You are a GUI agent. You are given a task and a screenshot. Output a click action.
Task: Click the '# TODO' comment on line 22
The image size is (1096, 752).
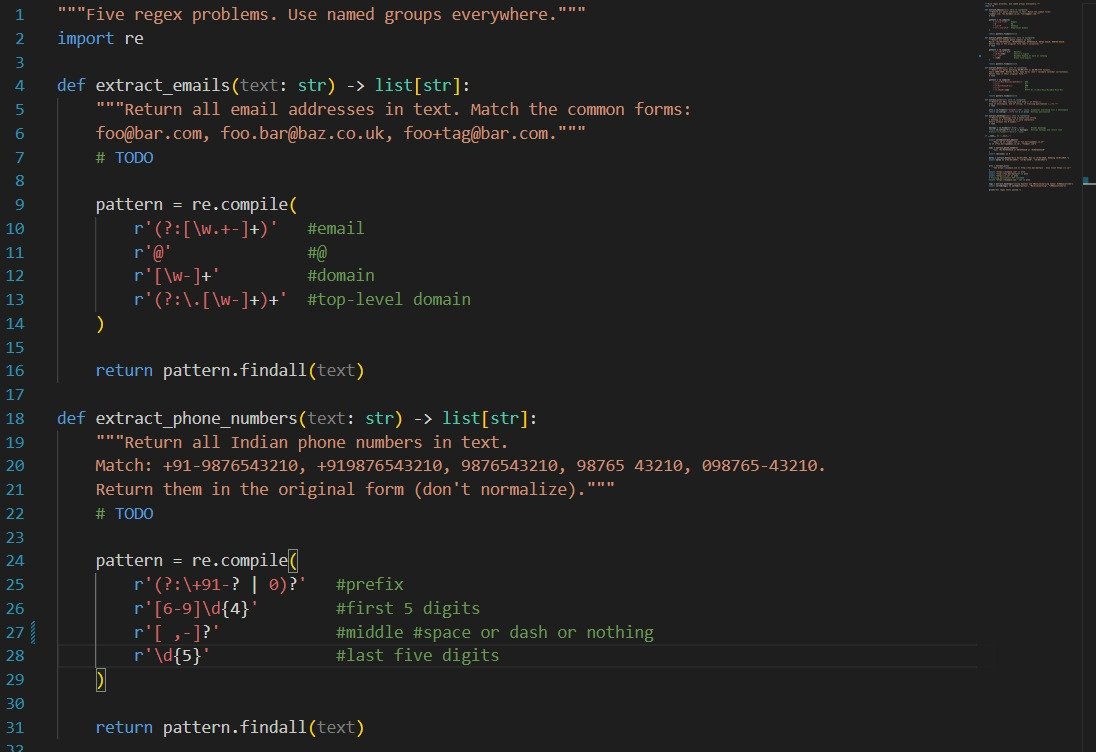tap(124, 514)
